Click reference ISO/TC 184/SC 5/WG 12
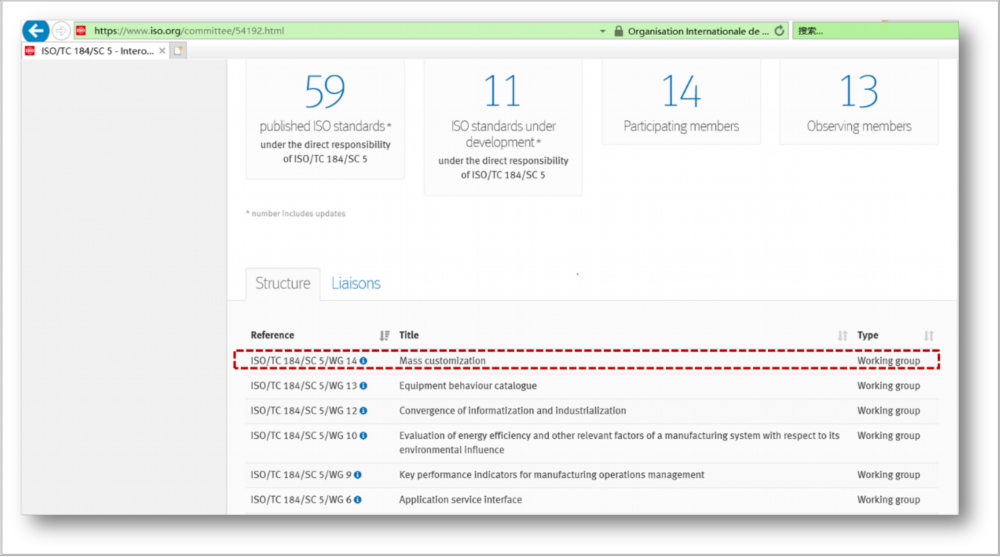Image resolution: width=1000 pixels, height=557 pixels. (304, 411)
